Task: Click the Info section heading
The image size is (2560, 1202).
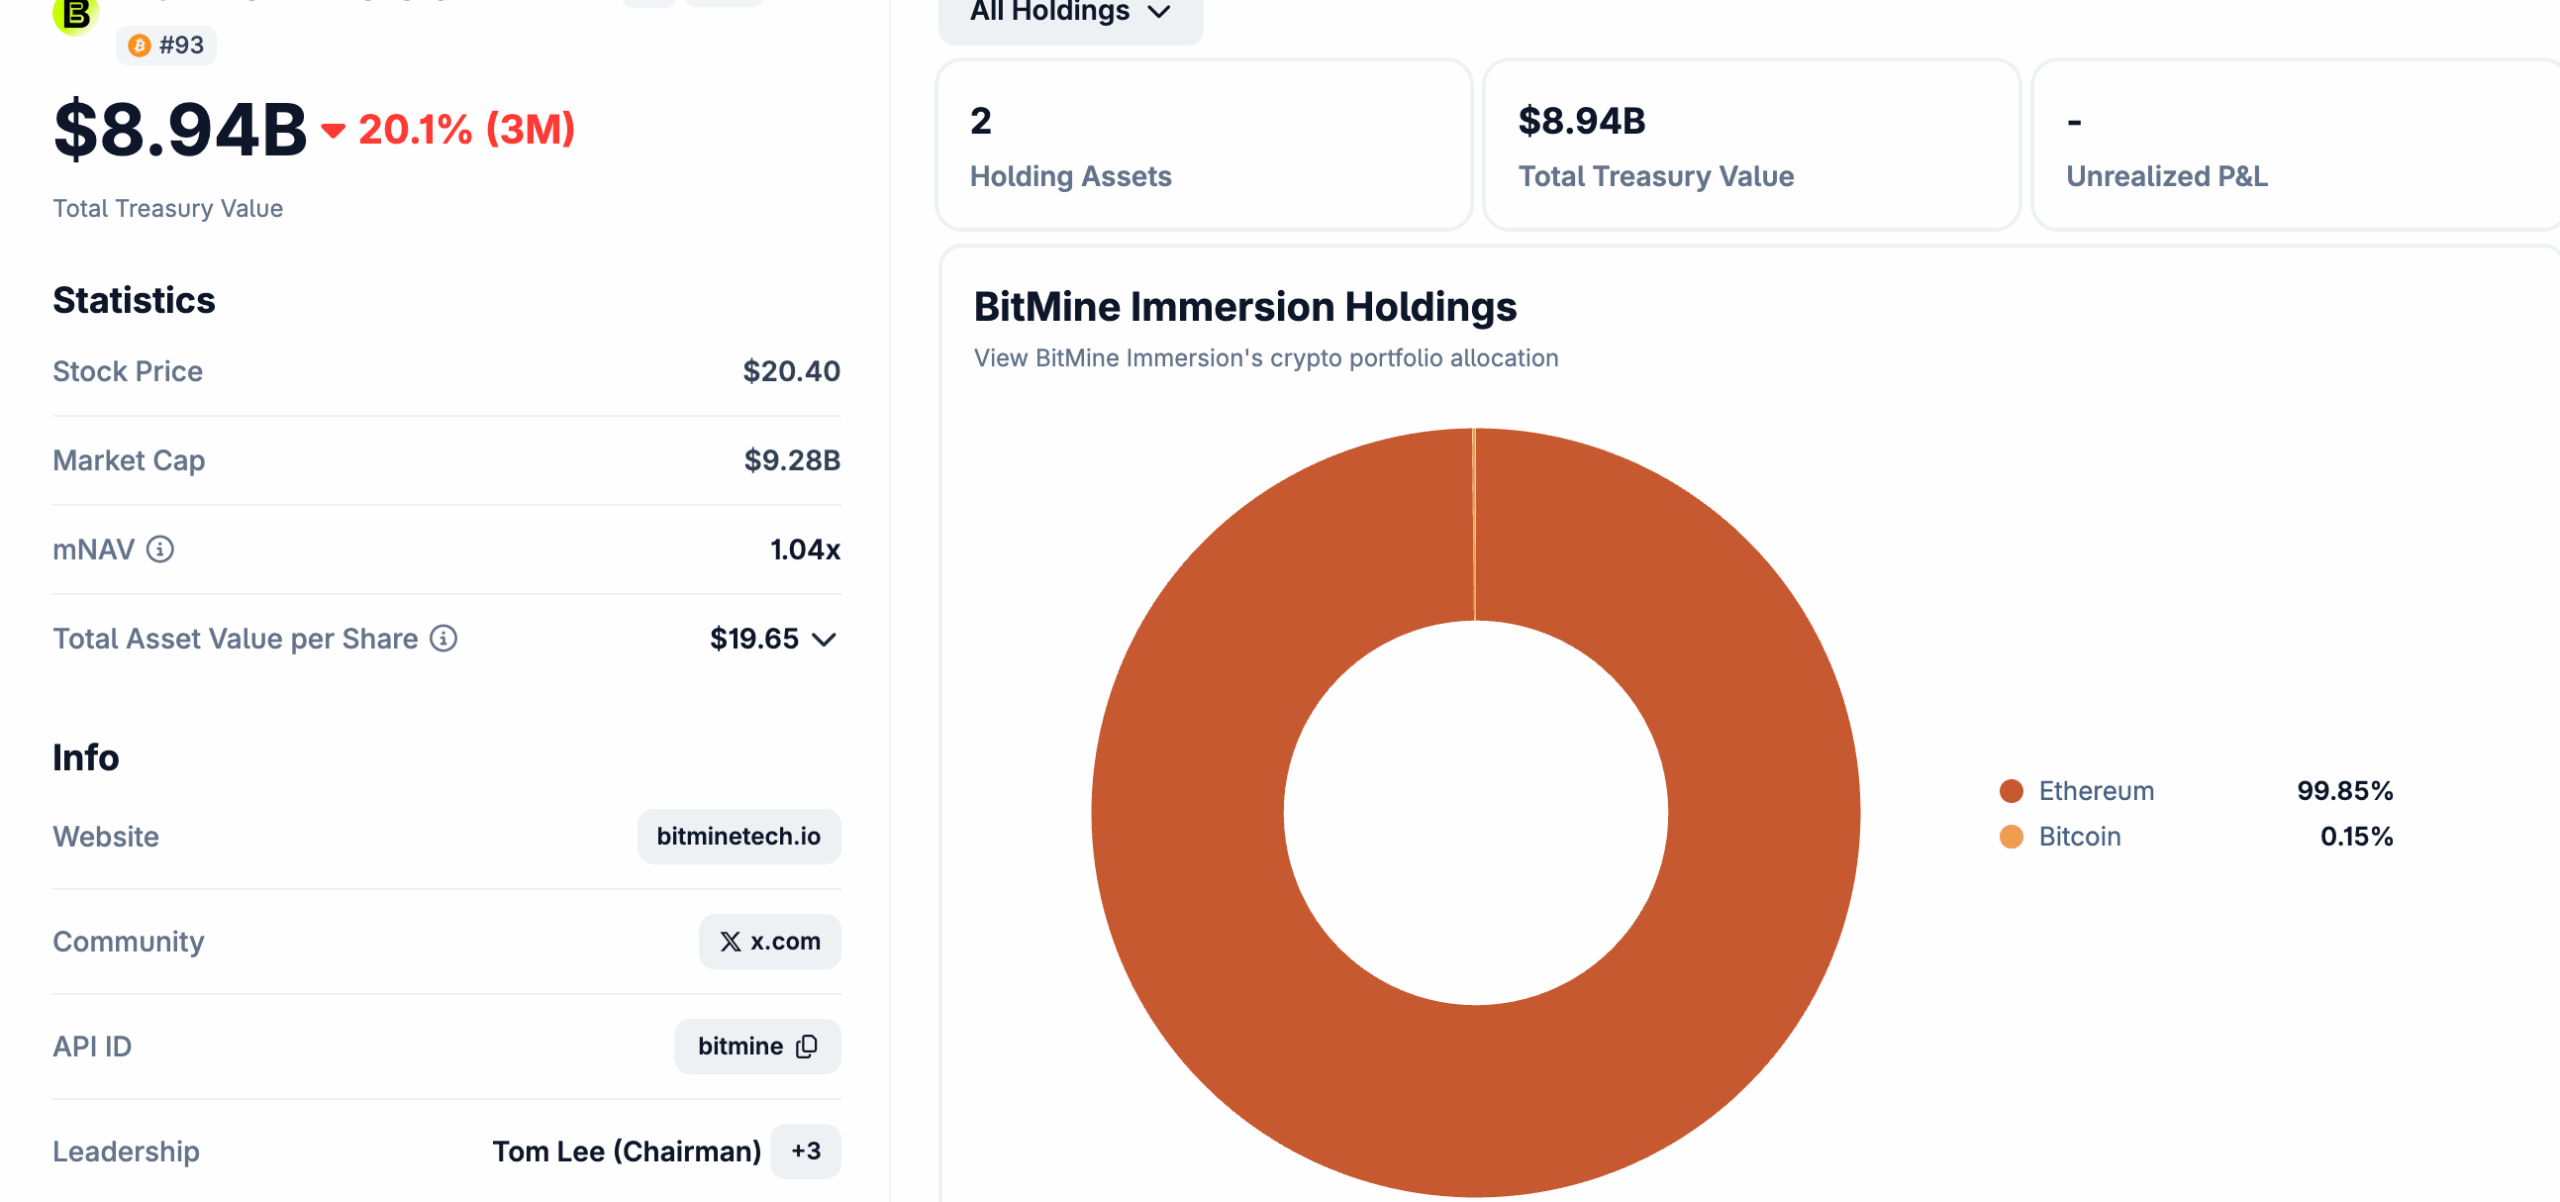Action: click(x=86, y=757)
